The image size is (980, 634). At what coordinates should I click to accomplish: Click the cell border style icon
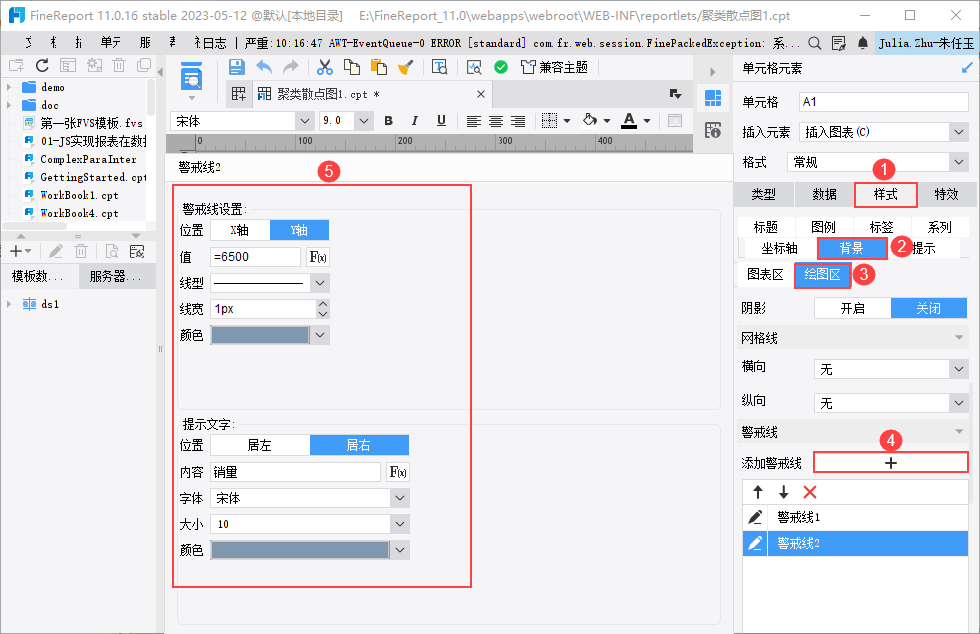click(x=549, y=121)
